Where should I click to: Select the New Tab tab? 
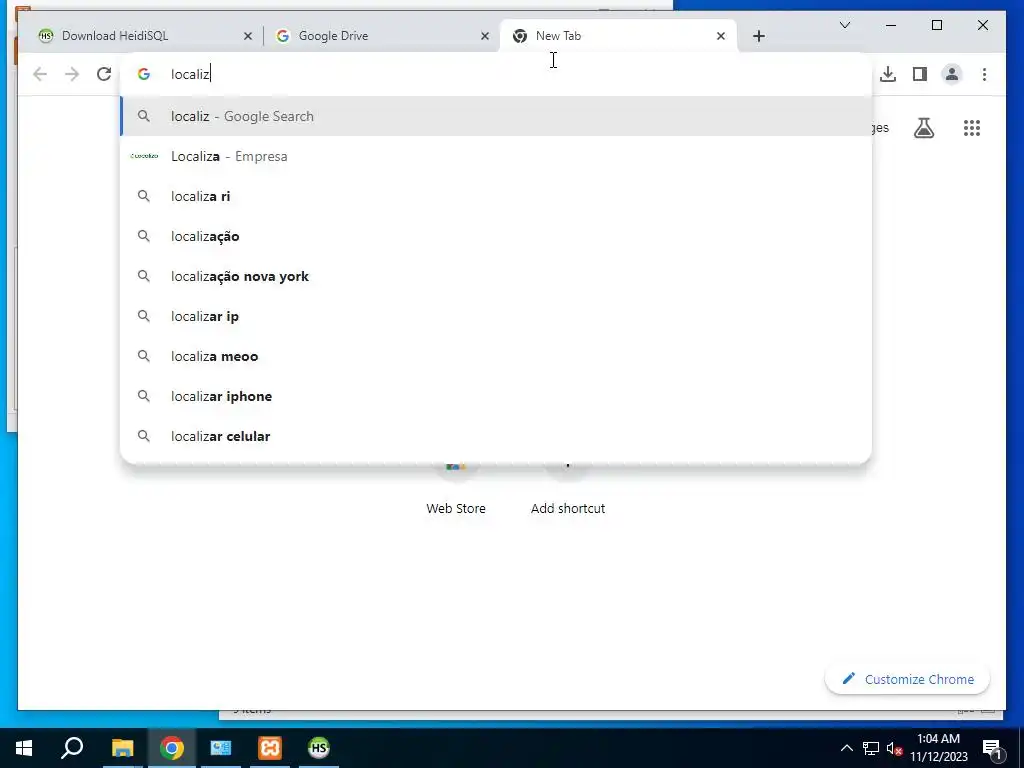point(618,36)
